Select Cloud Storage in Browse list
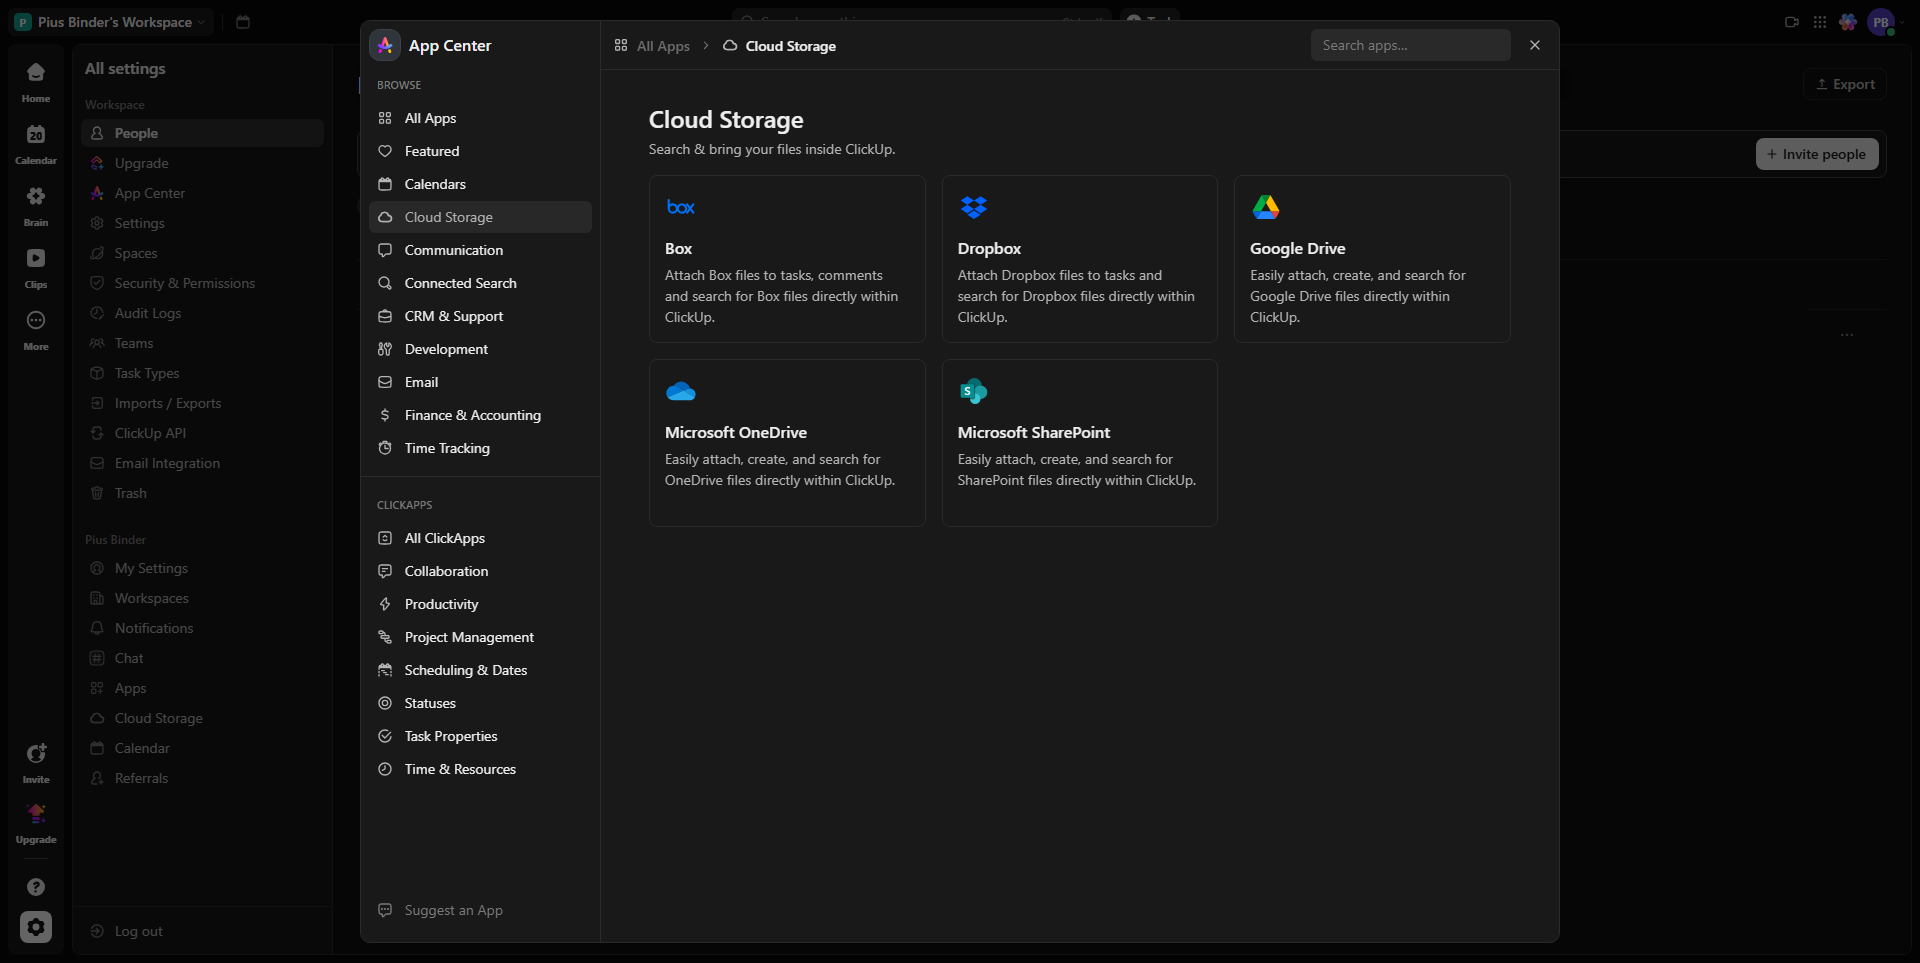The width and height of the screenshot is (1920, 963). 480,217
